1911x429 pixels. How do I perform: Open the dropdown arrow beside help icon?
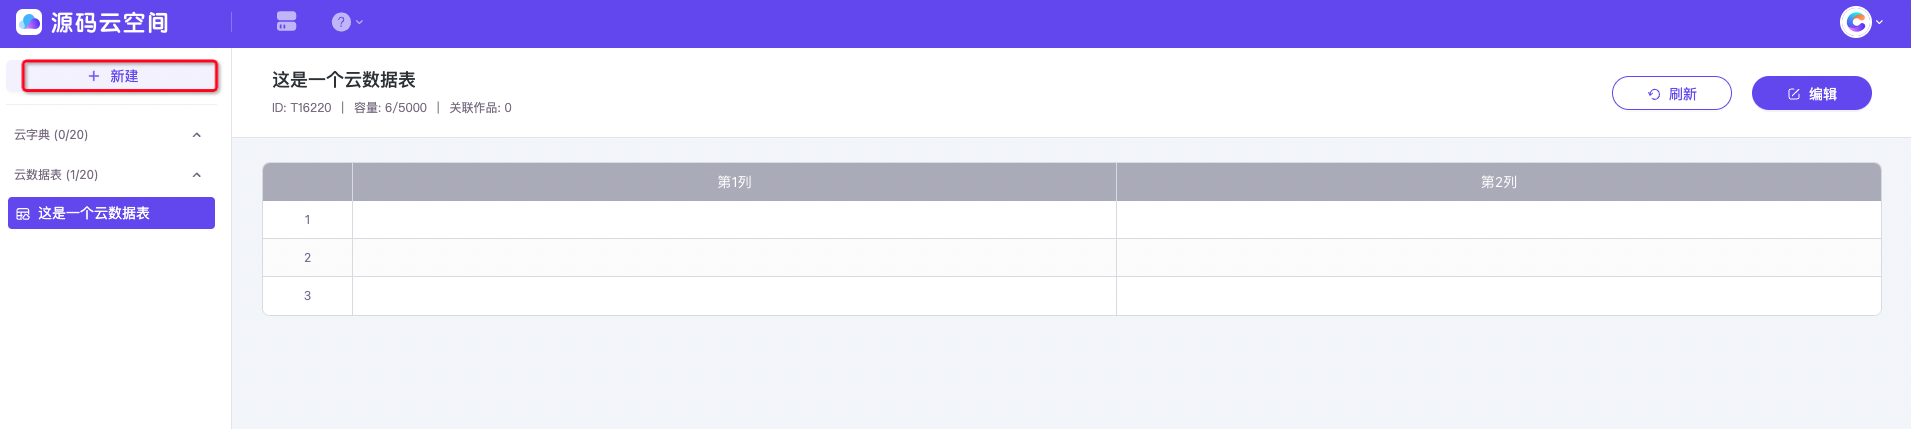click(x=360, y=22)
